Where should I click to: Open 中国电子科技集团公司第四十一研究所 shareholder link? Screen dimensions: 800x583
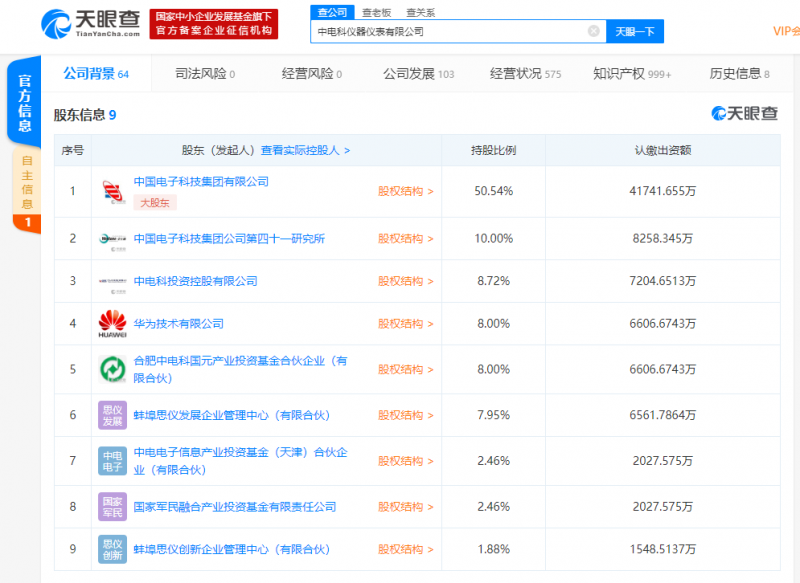(229, 239)
